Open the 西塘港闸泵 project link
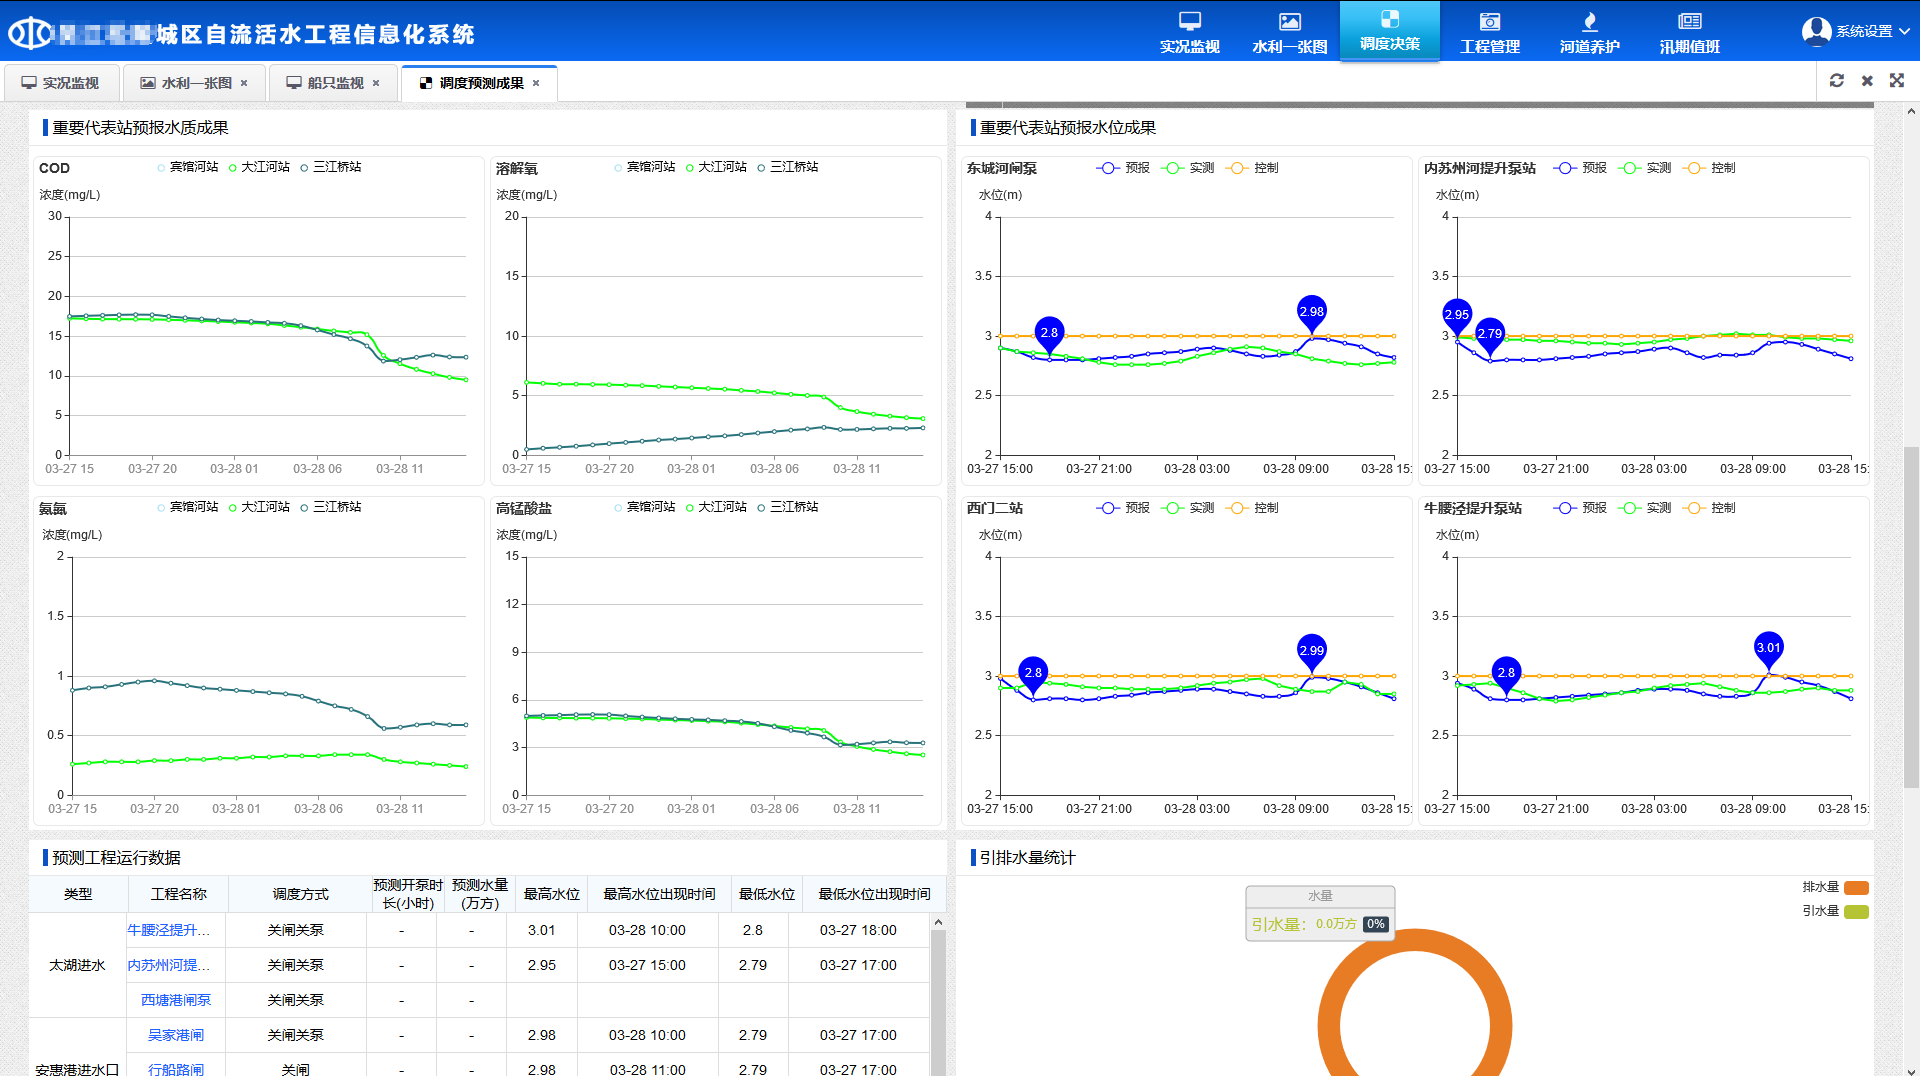 176,1000
